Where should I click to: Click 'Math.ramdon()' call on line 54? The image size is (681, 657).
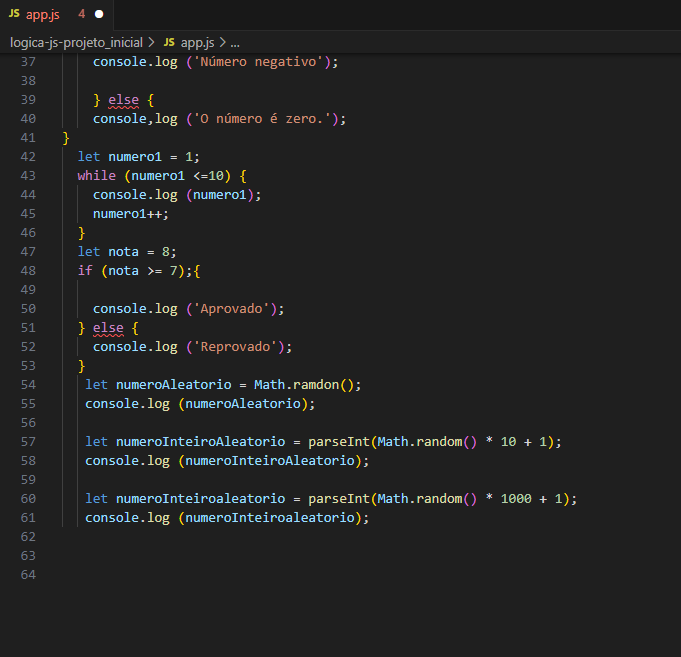click(x=304, y=385)
